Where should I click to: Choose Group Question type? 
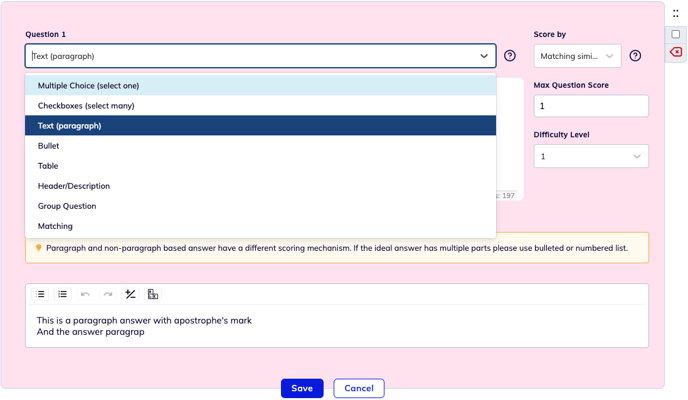click(x=261, y=206)
